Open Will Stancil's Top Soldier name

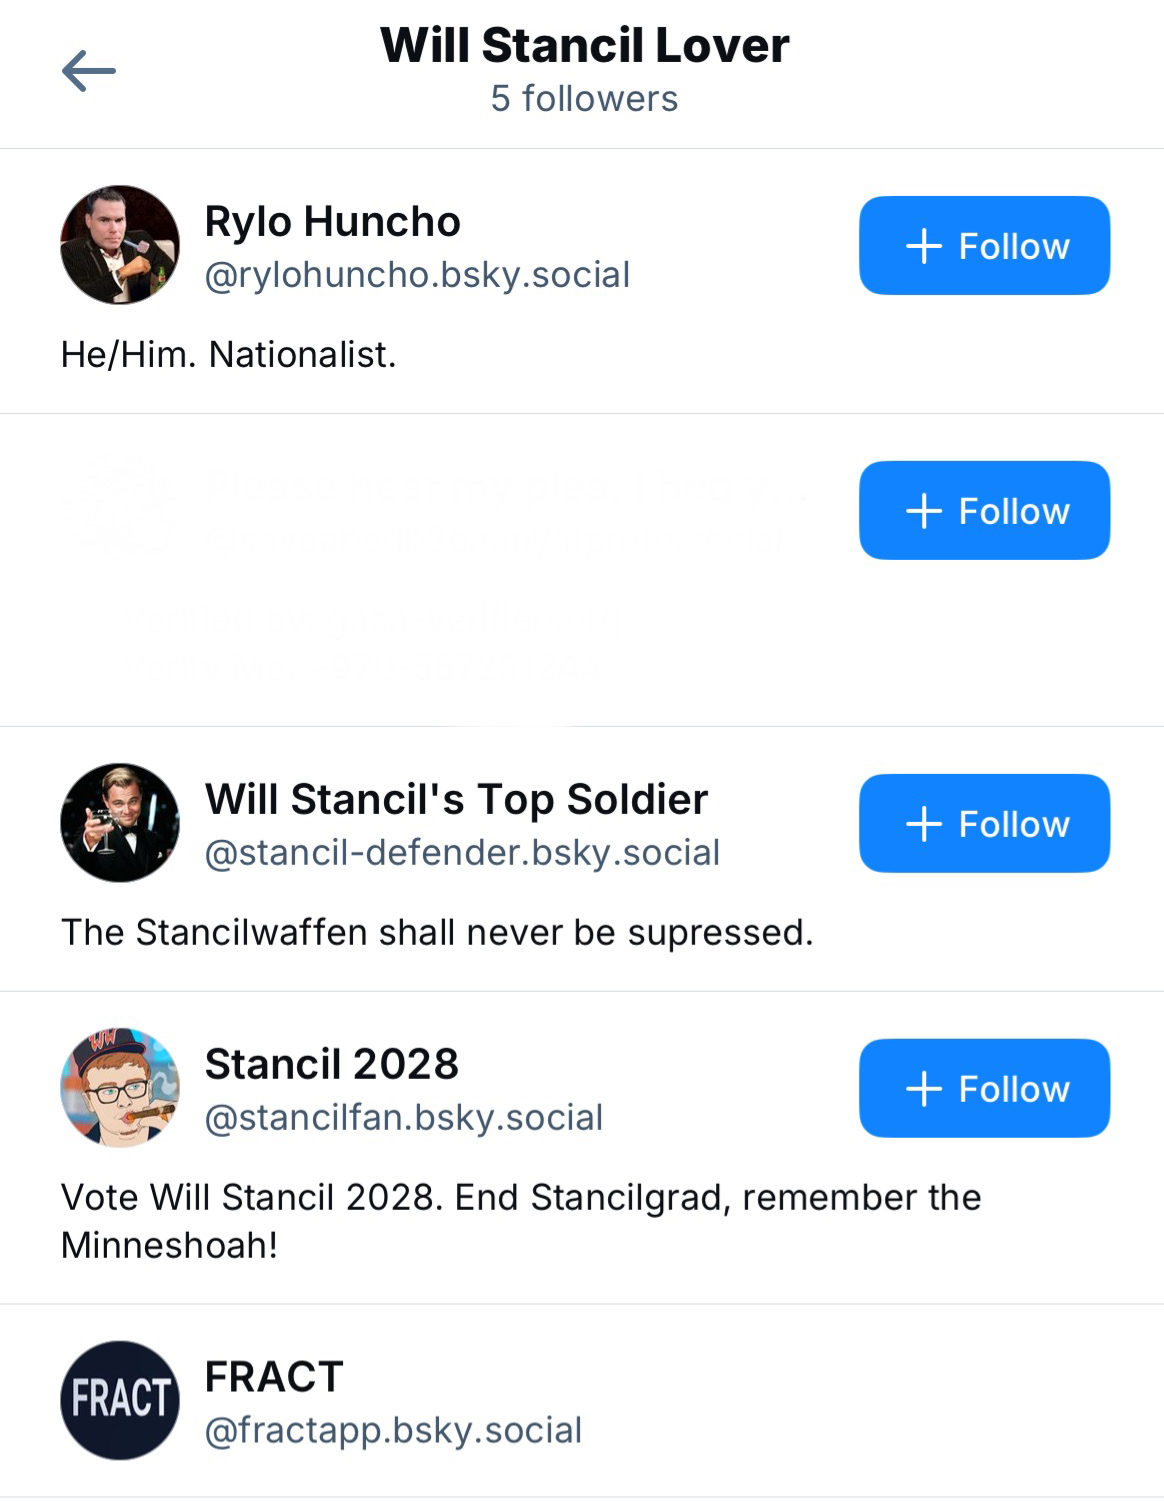[x=456, y=800]
